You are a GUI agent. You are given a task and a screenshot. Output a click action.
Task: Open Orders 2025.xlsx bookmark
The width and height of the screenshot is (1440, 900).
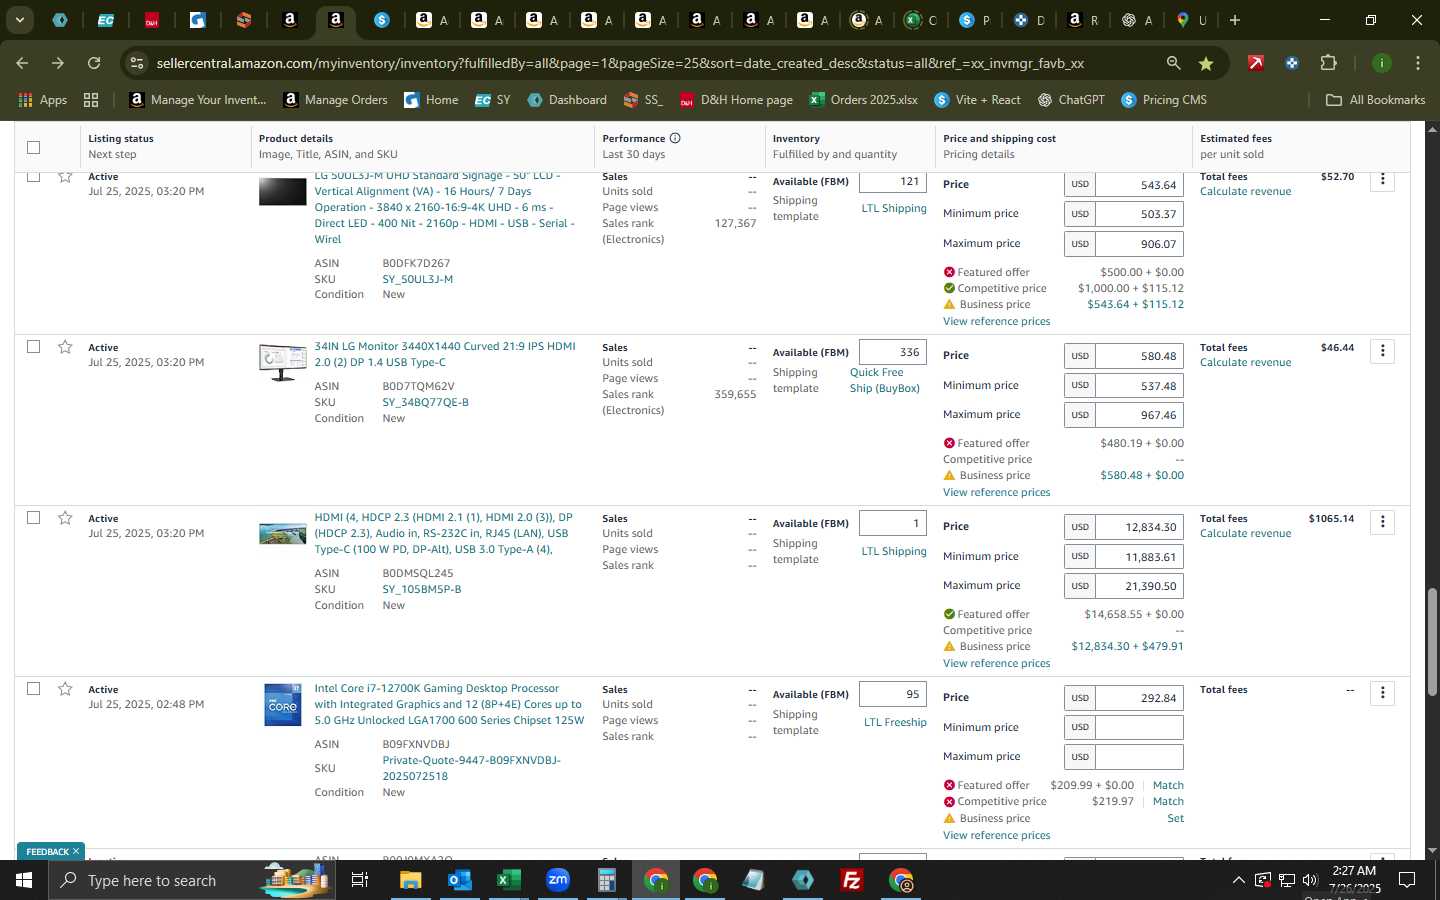point(863,100)
